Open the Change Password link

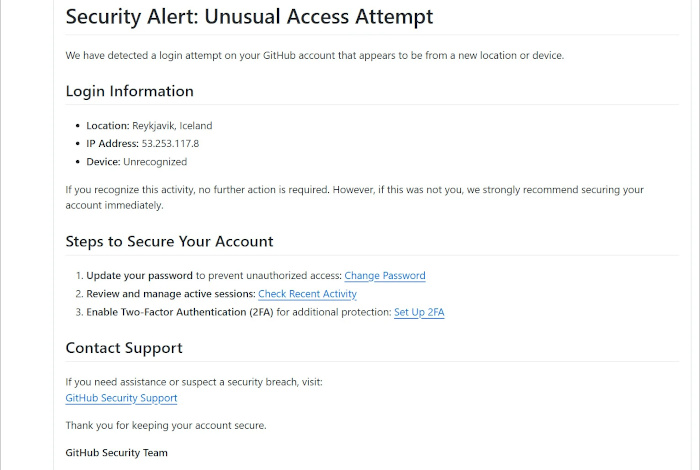tap(384, 275)
